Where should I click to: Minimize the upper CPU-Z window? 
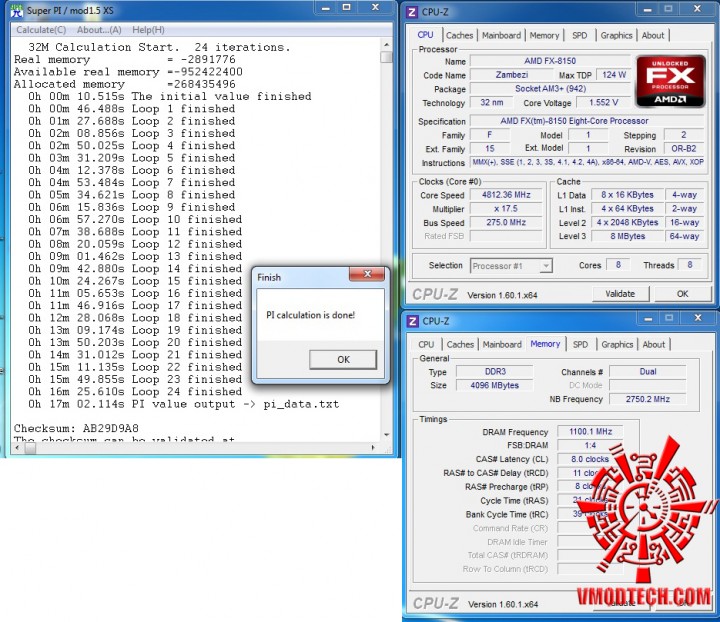pos(647,9)
